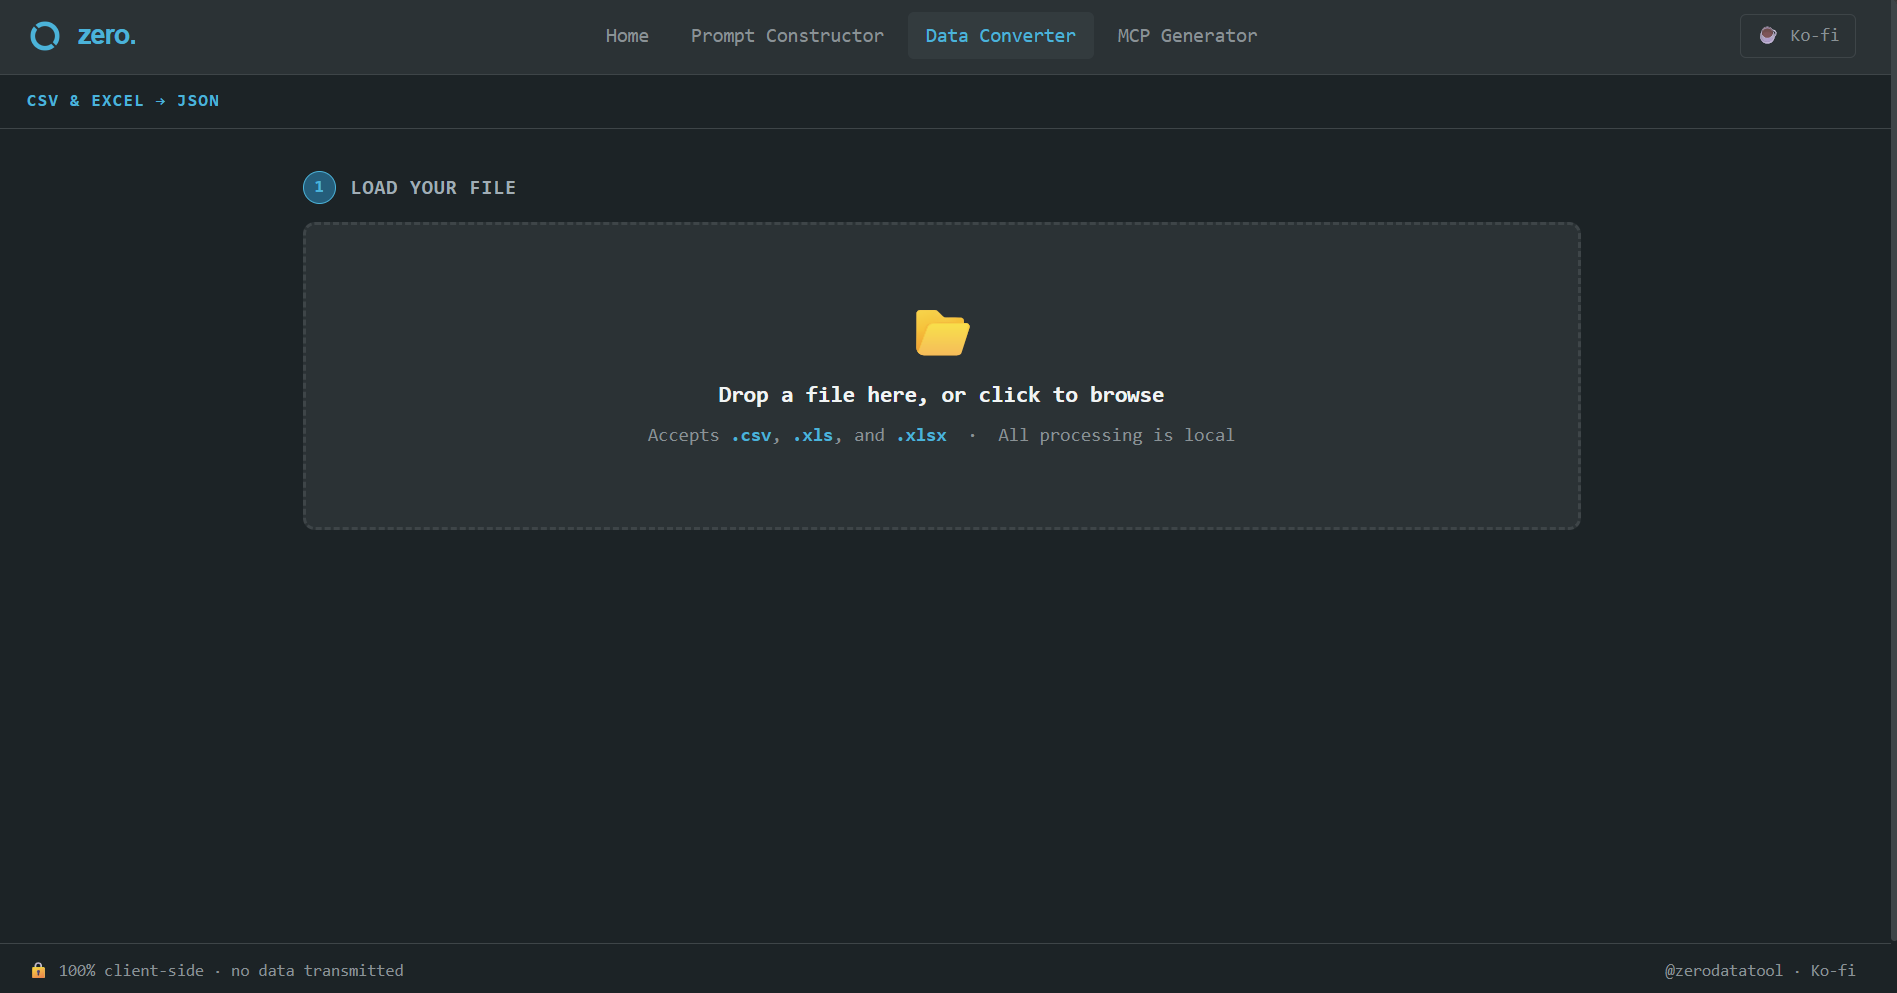Select the Data Converter nav tab
The height and width of the screenshot is (993, 1897).
click(x=1000, y=36)
